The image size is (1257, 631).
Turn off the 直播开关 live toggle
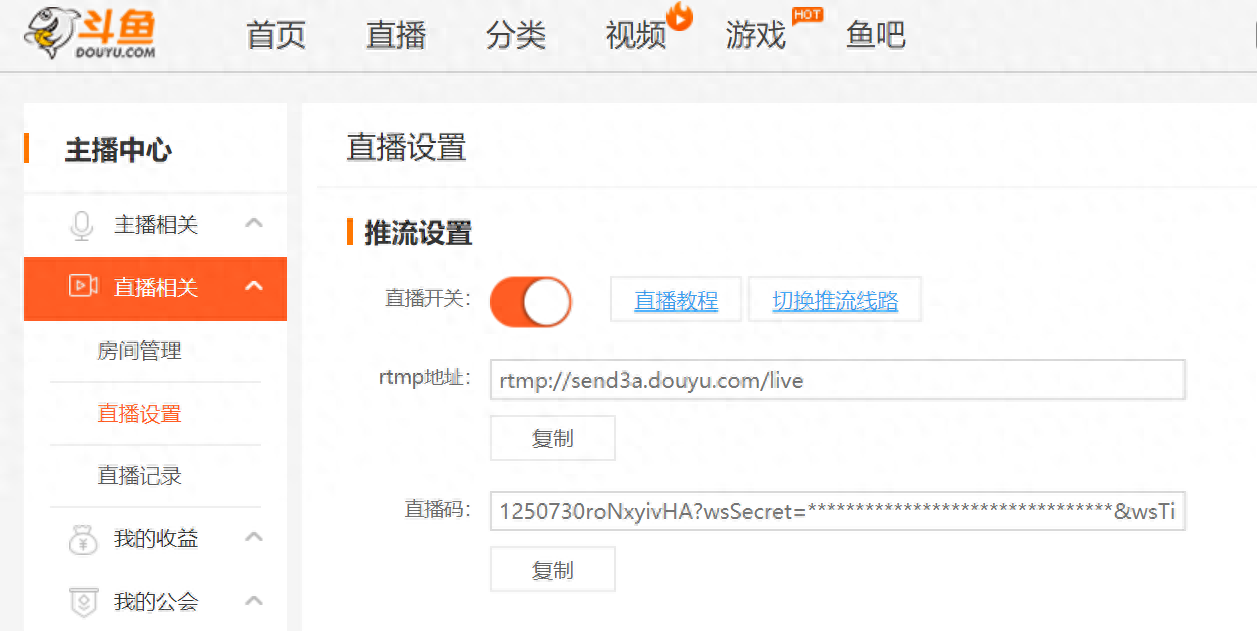(530, 301)
